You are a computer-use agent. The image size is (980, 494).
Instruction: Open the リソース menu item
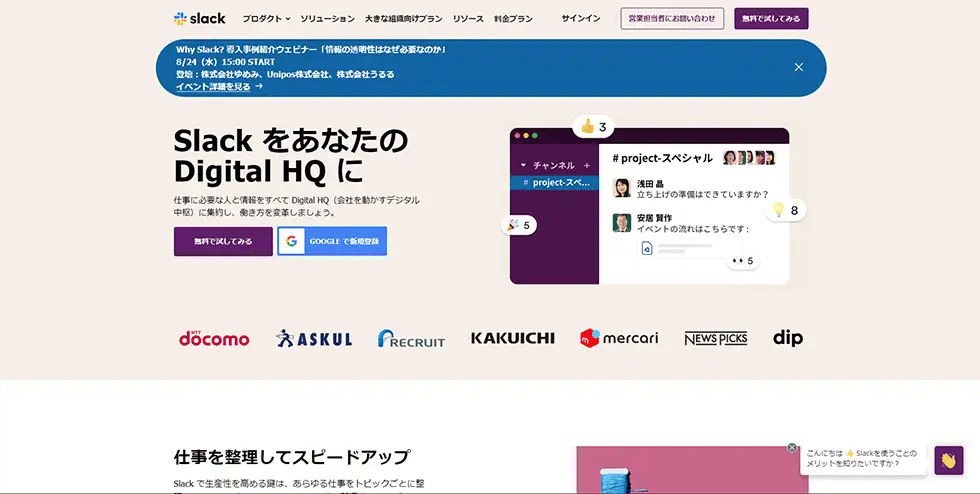click(468, 19)
